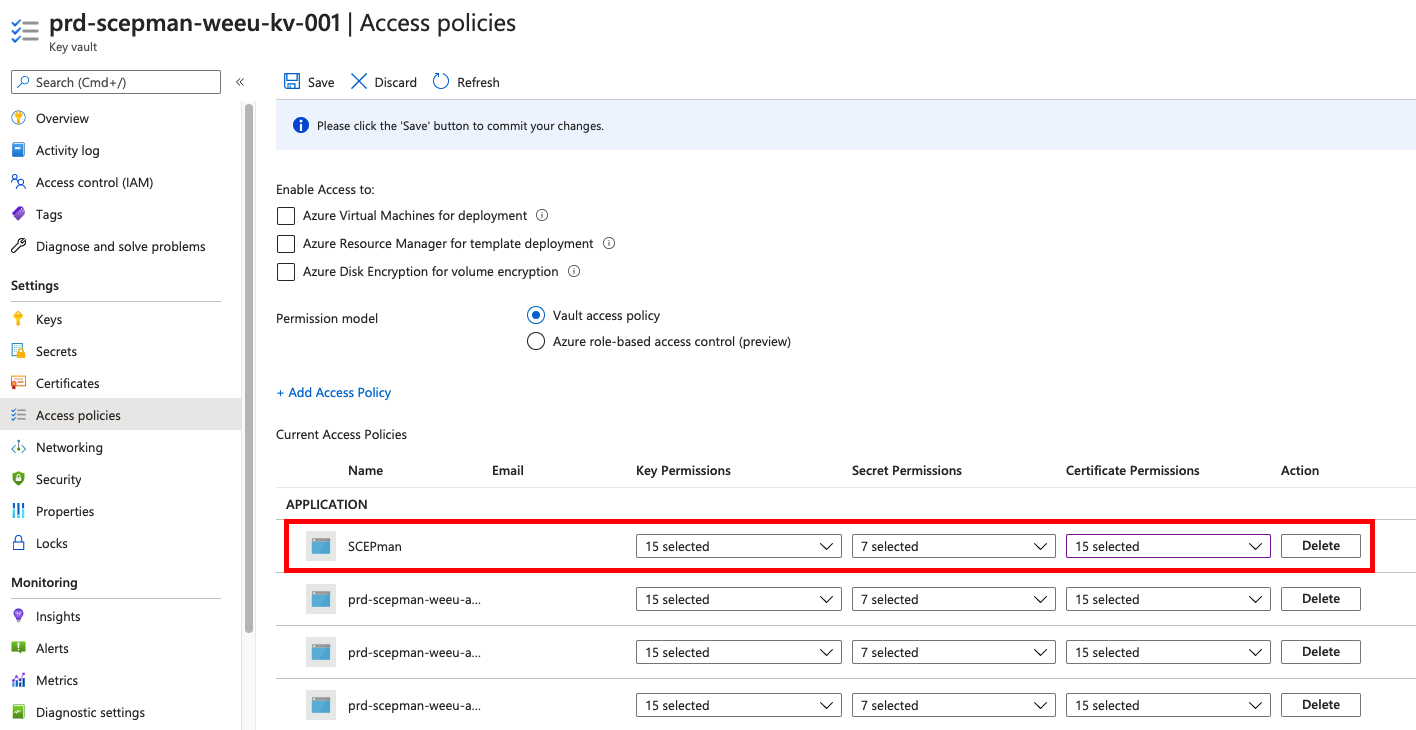Screen dimensions: 1416x730
Task: Click the Refresh circular arrow icon
Action: pos(441,82)
